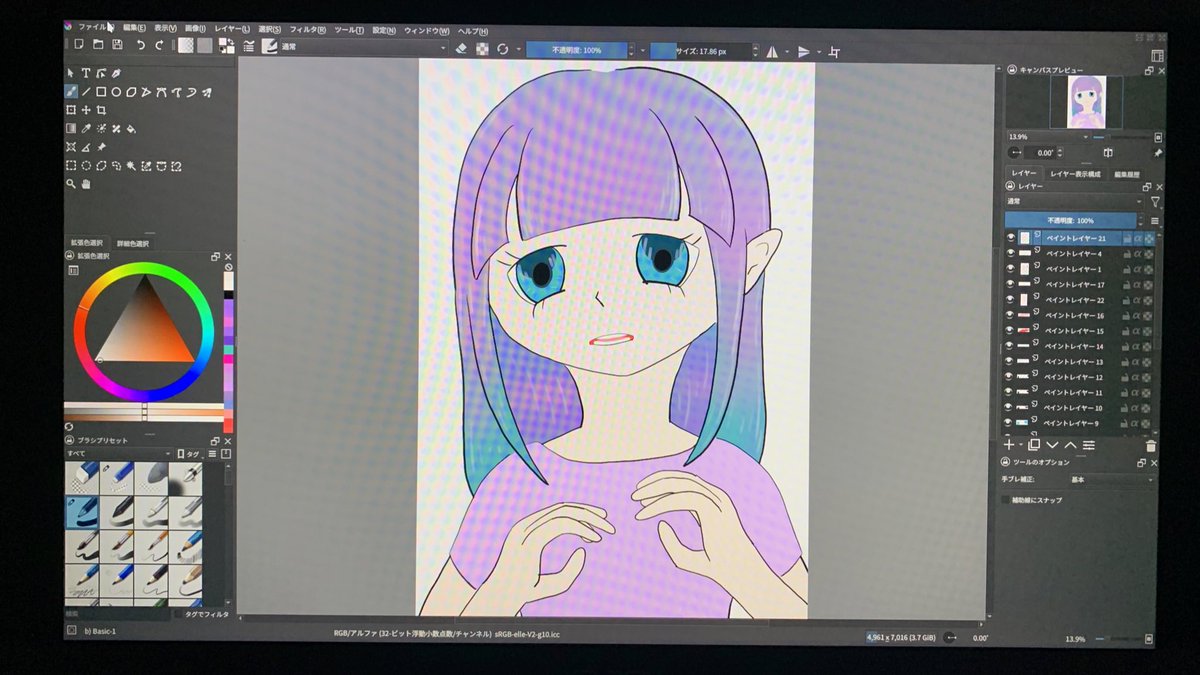The height and width of the screenshot is (675, 1200).
Task: Select the Color Picker eyedropper tool
Action: point(86,128)
